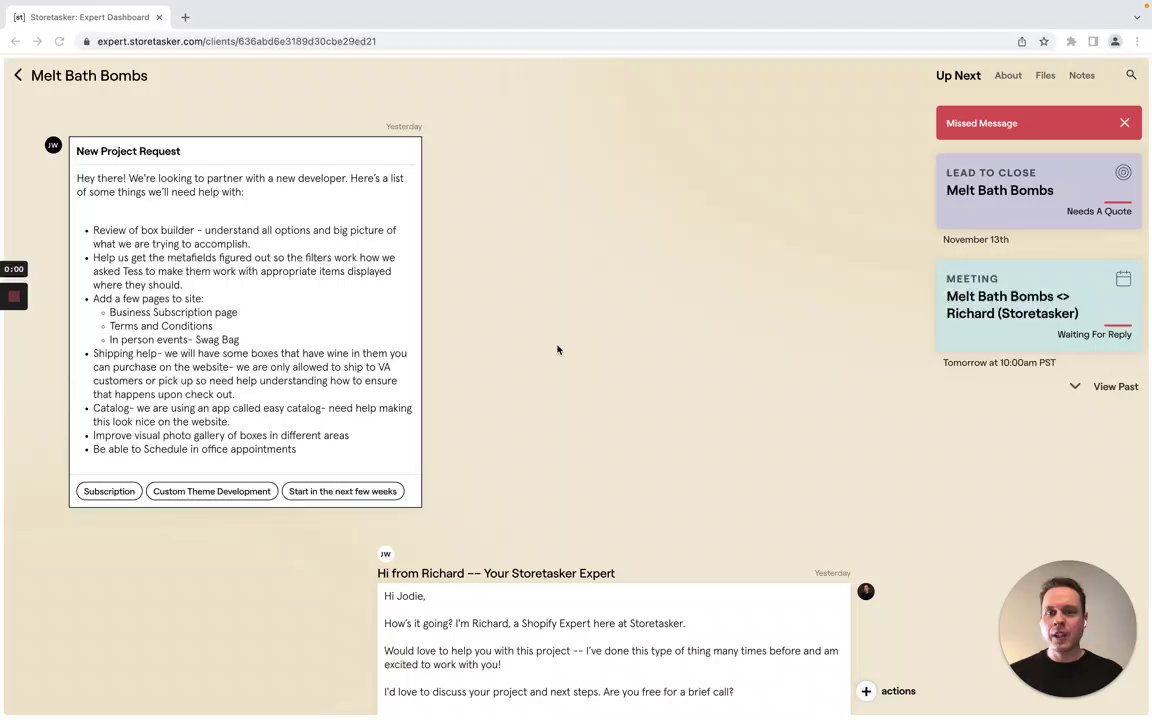The image size is (1152, 720).
Task: Click the Start in the next few weeks tag
Action: pos(342,492)
